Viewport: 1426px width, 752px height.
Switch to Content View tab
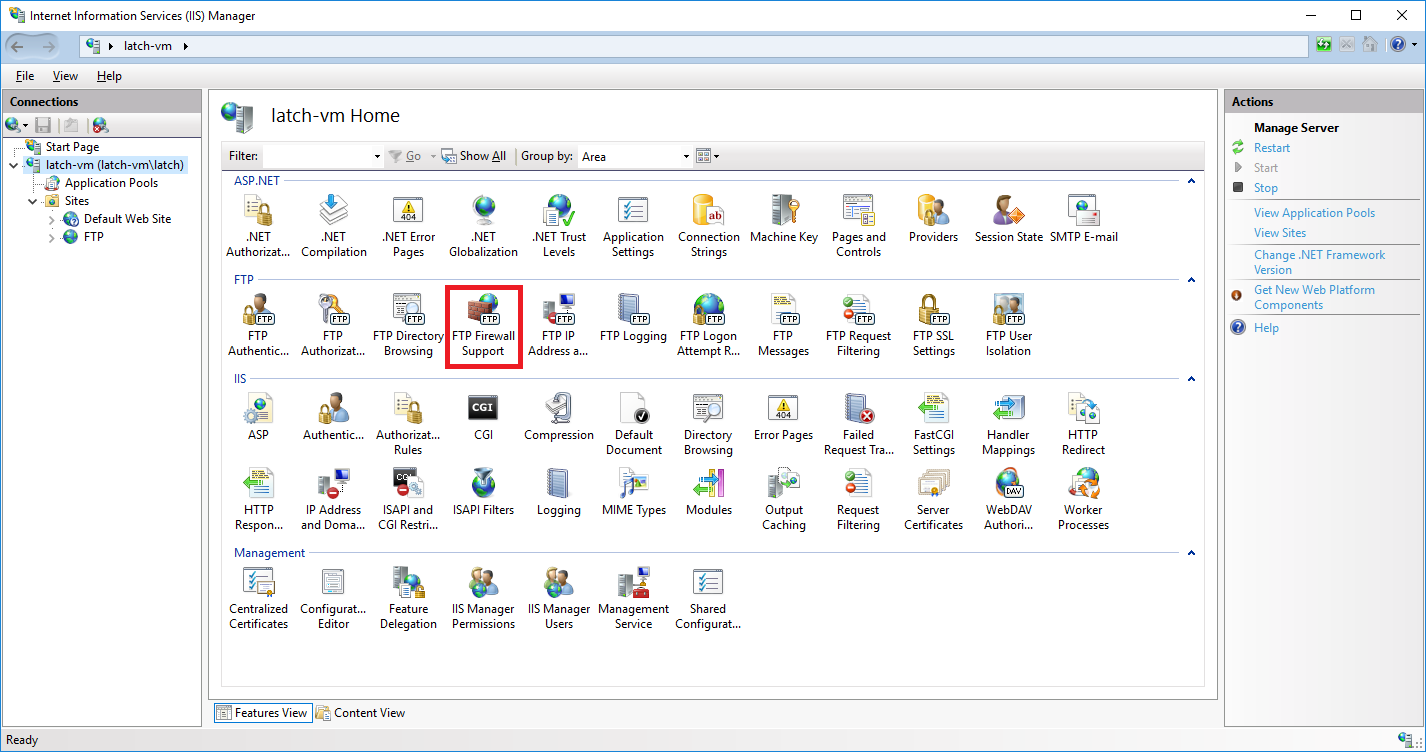[x=361, y=713]
